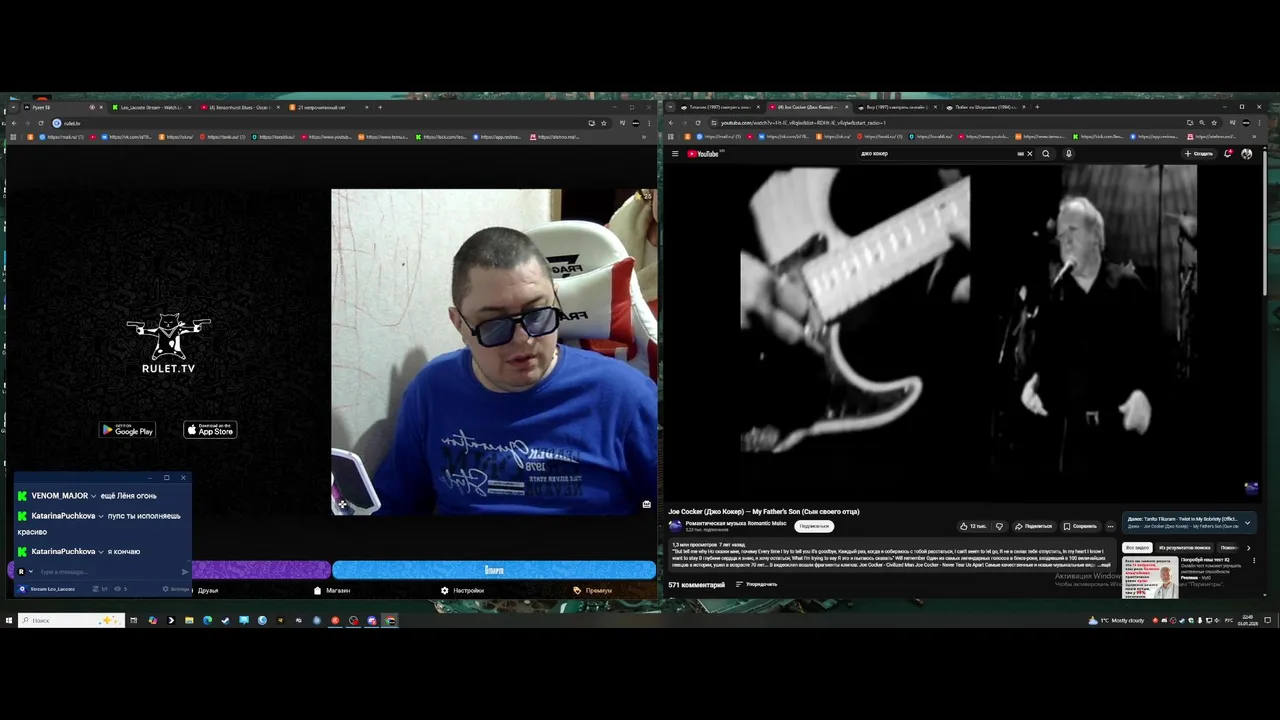The width and height of the screenshot is (1280, 720).
Task: Open tab search dropdown in YouTube window
Action: tap(668, 107)
